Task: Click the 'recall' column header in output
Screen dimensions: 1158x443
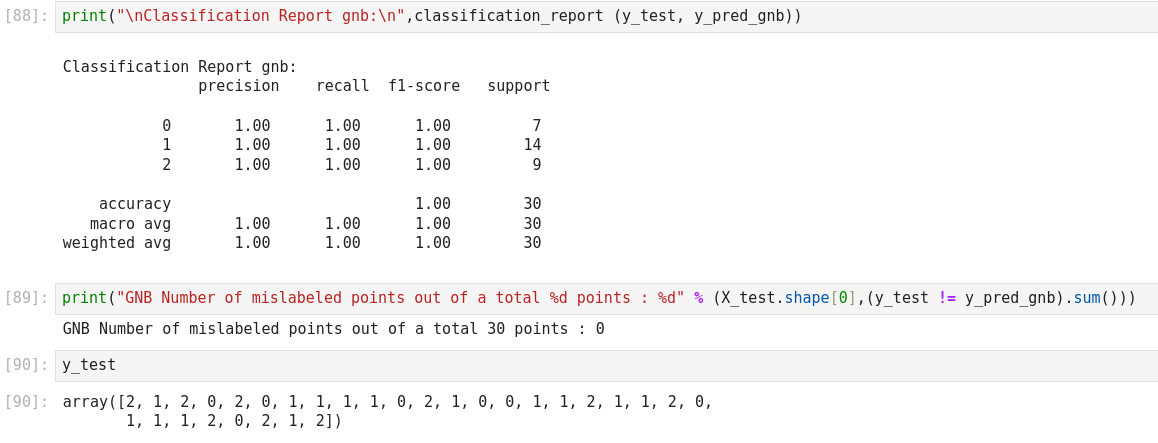Action: coord(342,86)
